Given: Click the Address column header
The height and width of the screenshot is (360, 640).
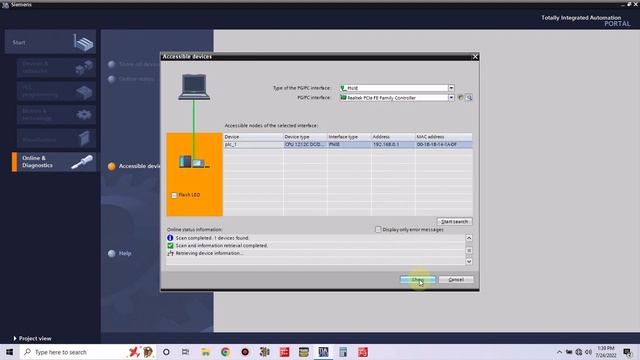Looking at the screenshot, I should pyautogui.click(x=393, y=137).
